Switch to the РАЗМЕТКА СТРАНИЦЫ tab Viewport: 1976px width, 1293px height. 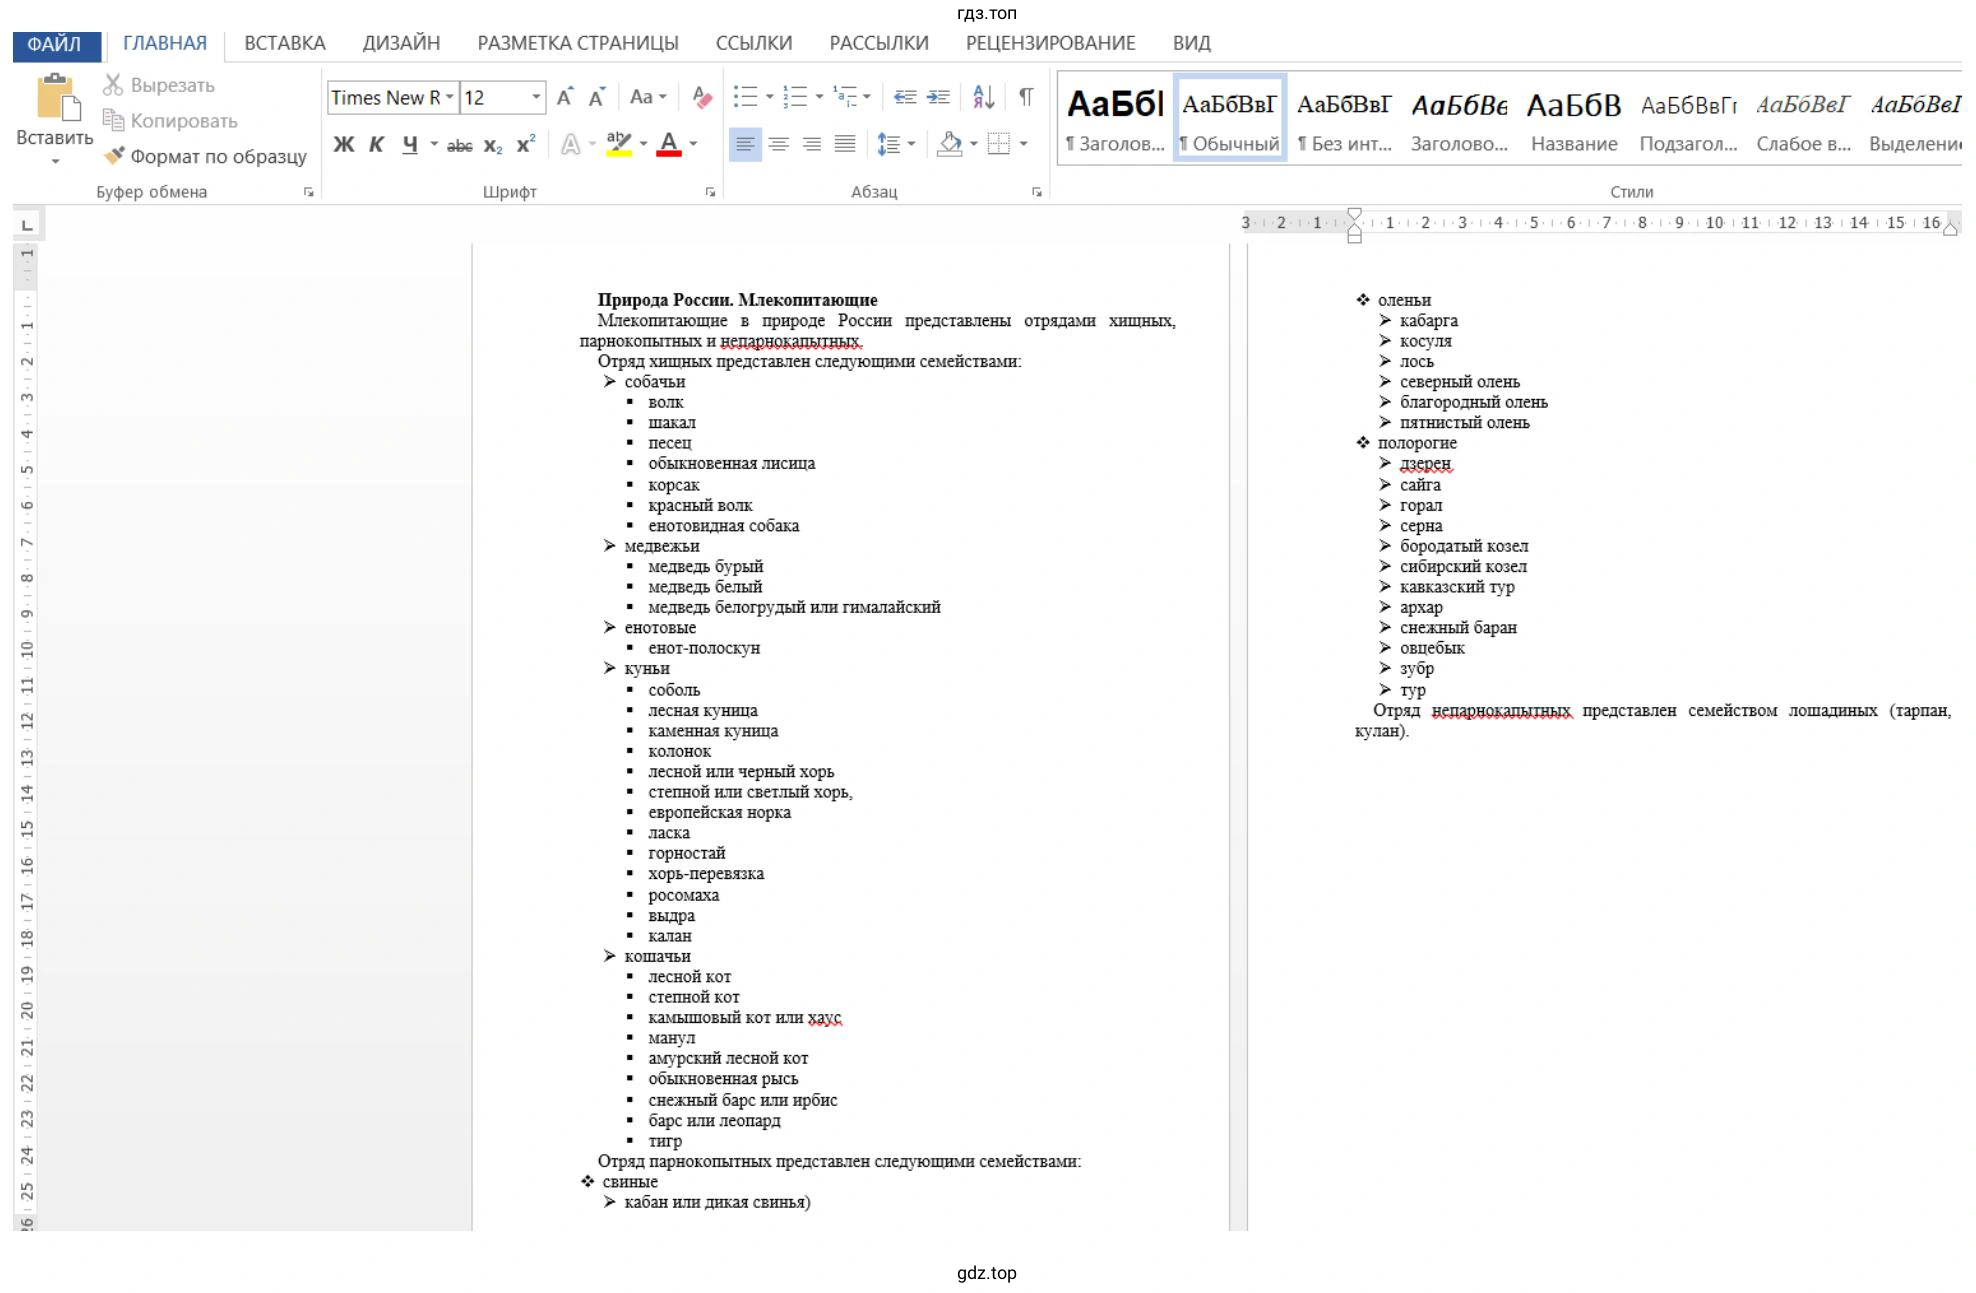578,44
